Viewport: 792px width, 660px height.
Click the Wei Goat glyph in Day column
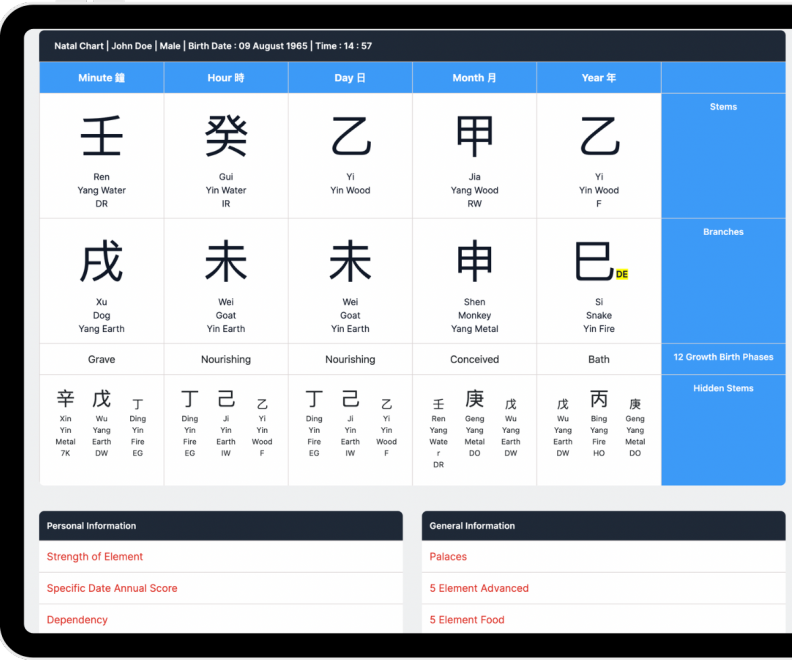pos(350,262)
